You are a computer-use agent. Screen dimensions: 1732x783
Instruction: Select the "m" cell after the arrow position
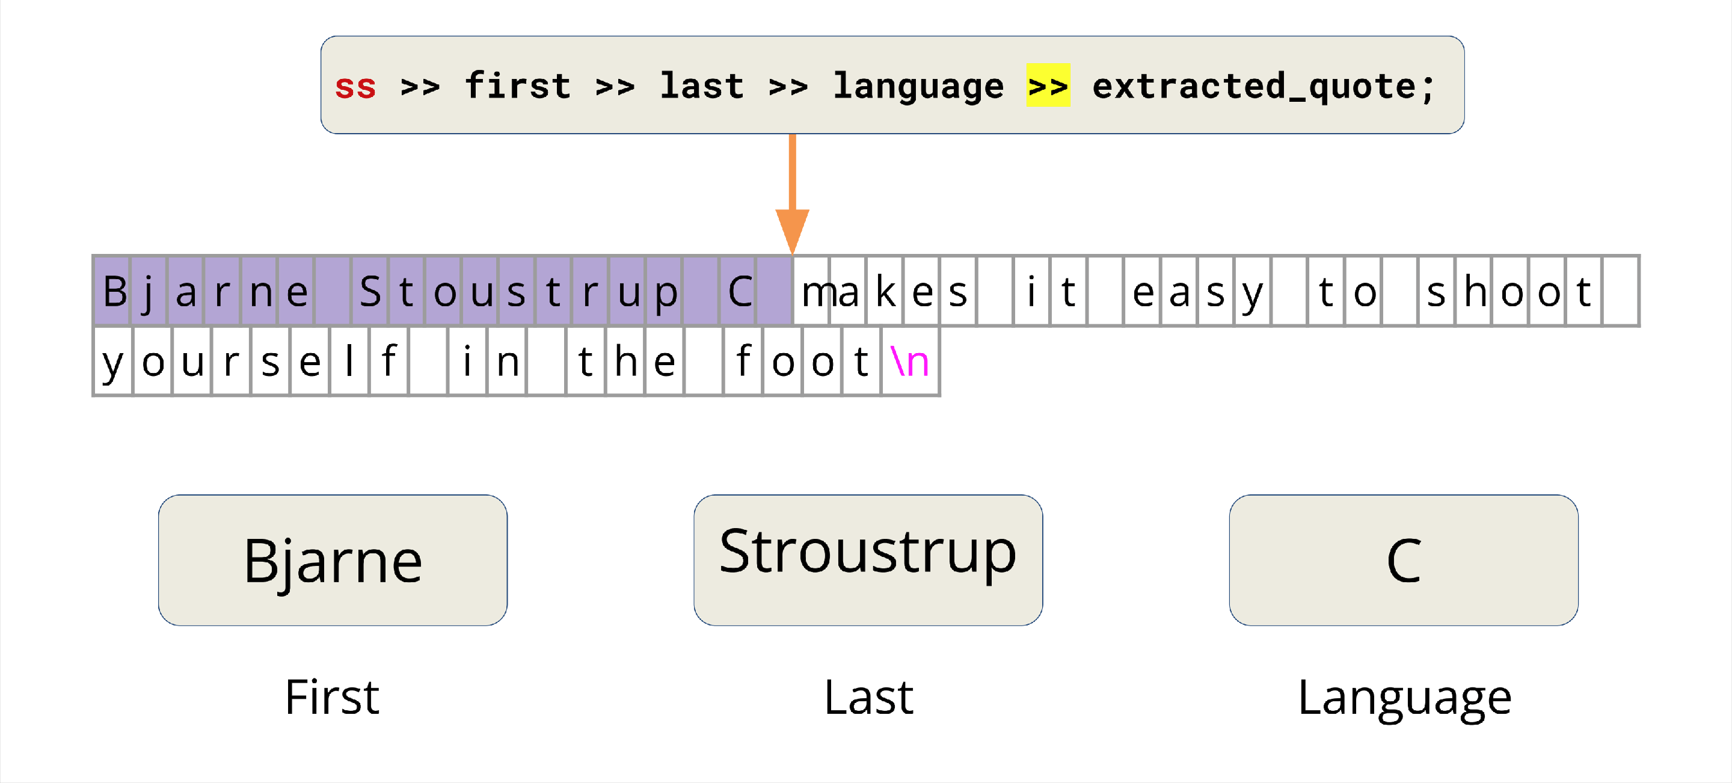coord(814,292)
